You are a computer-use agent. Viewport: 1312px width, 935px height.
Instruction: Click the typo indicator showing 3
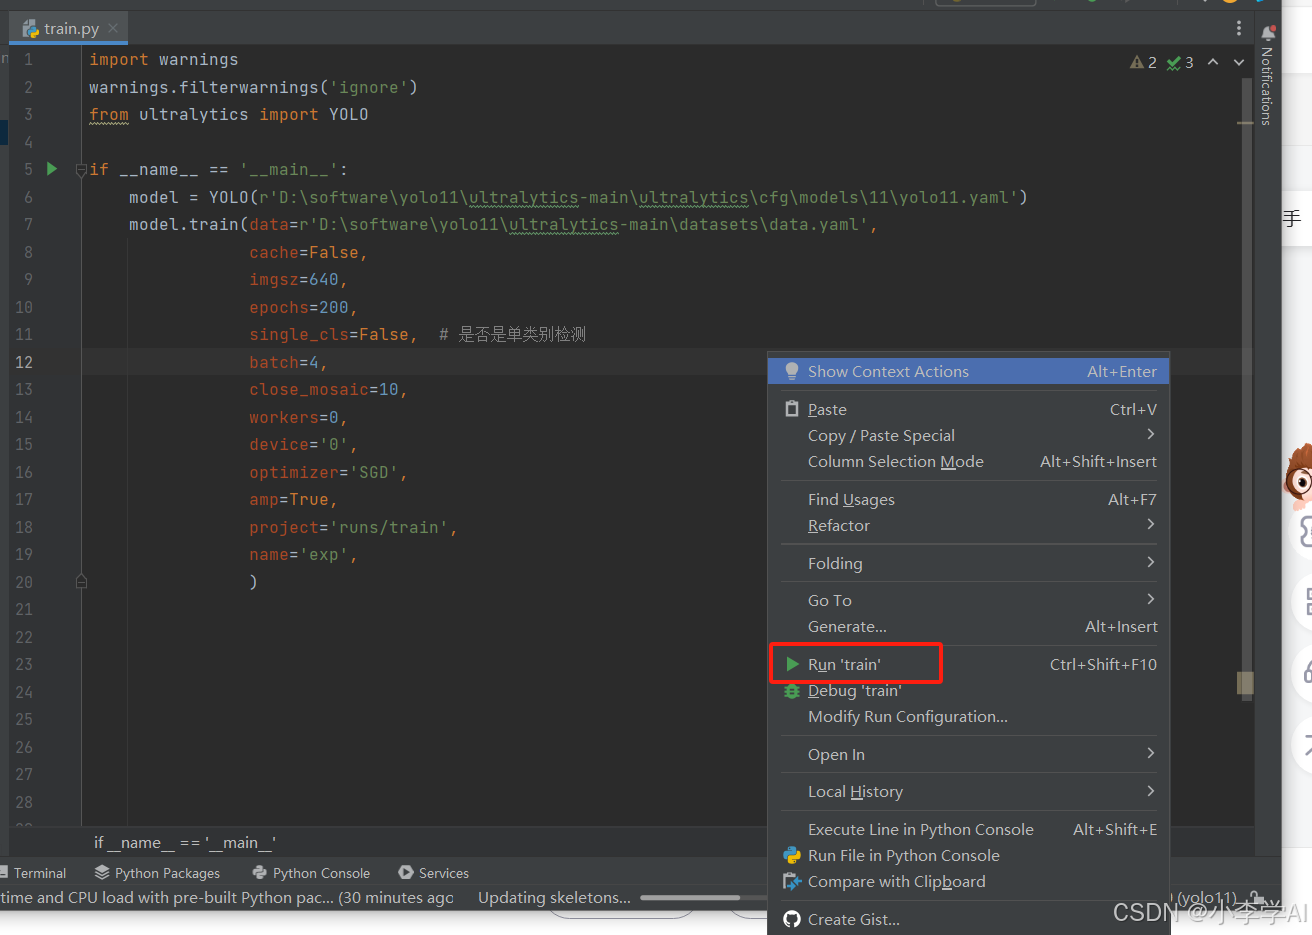pos(1180,62)
